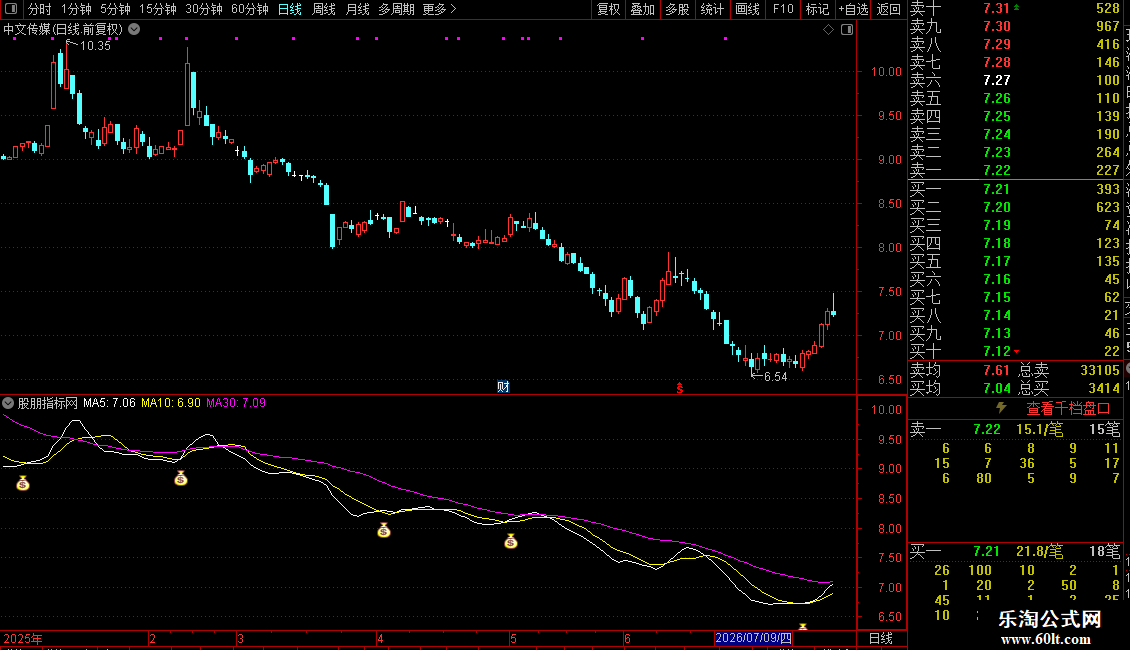Expand dropdown beside 中文传媒 chart title
This screenshot has height=650, width=1130.
pos(134,30)
